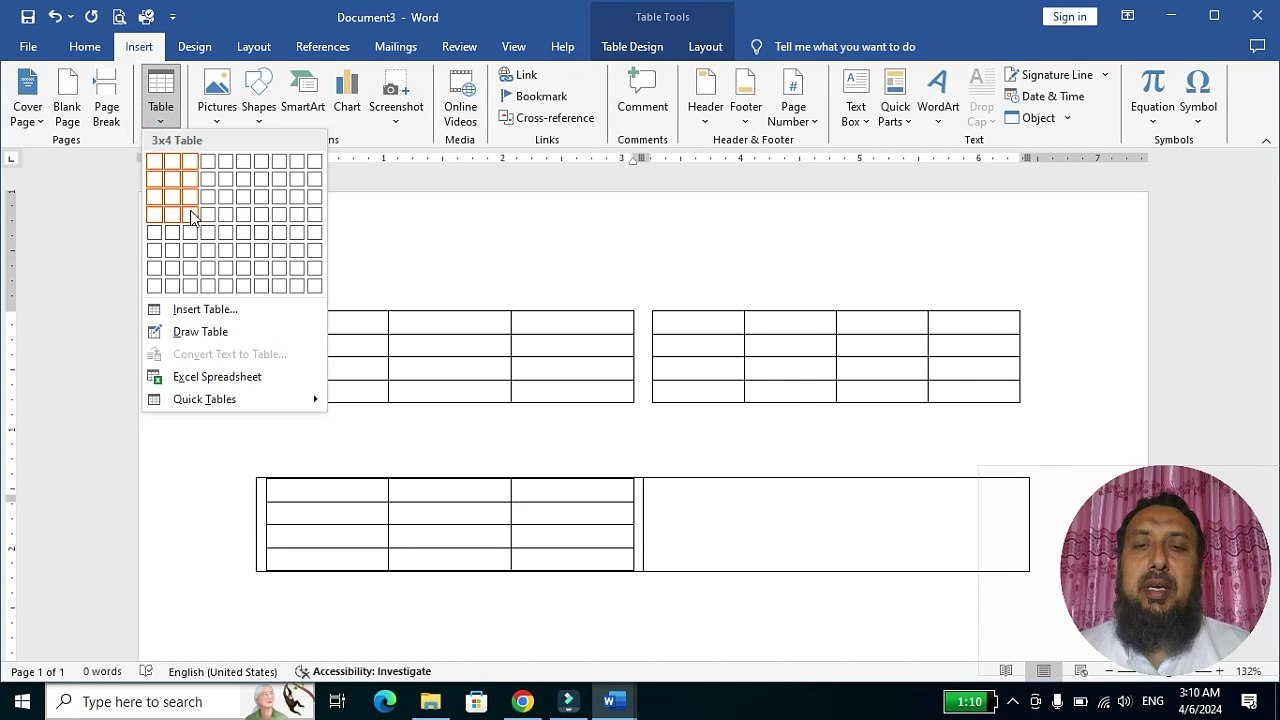1280x720 pixels.
Task: Click the Bookmark icon in Links
Action: click(x=507, y=96)
